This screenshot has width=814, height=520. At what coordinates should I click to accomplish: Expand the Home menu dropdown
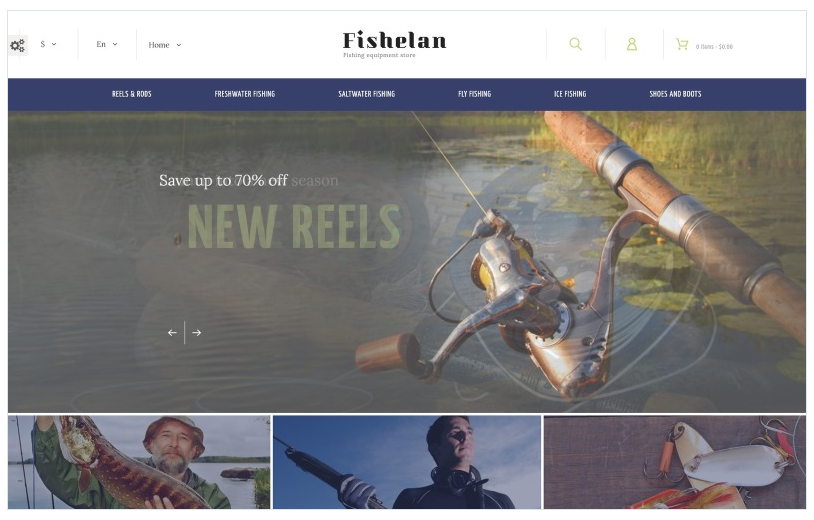click(165, 45)
